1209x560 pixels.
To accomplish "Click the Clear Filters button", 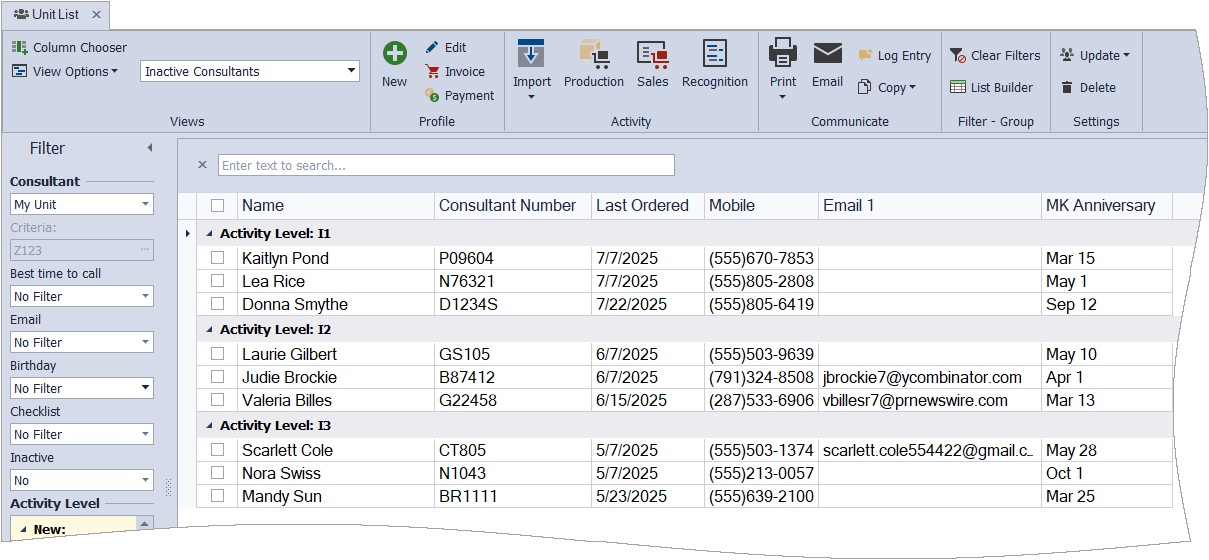I will [x=995, y=56].
